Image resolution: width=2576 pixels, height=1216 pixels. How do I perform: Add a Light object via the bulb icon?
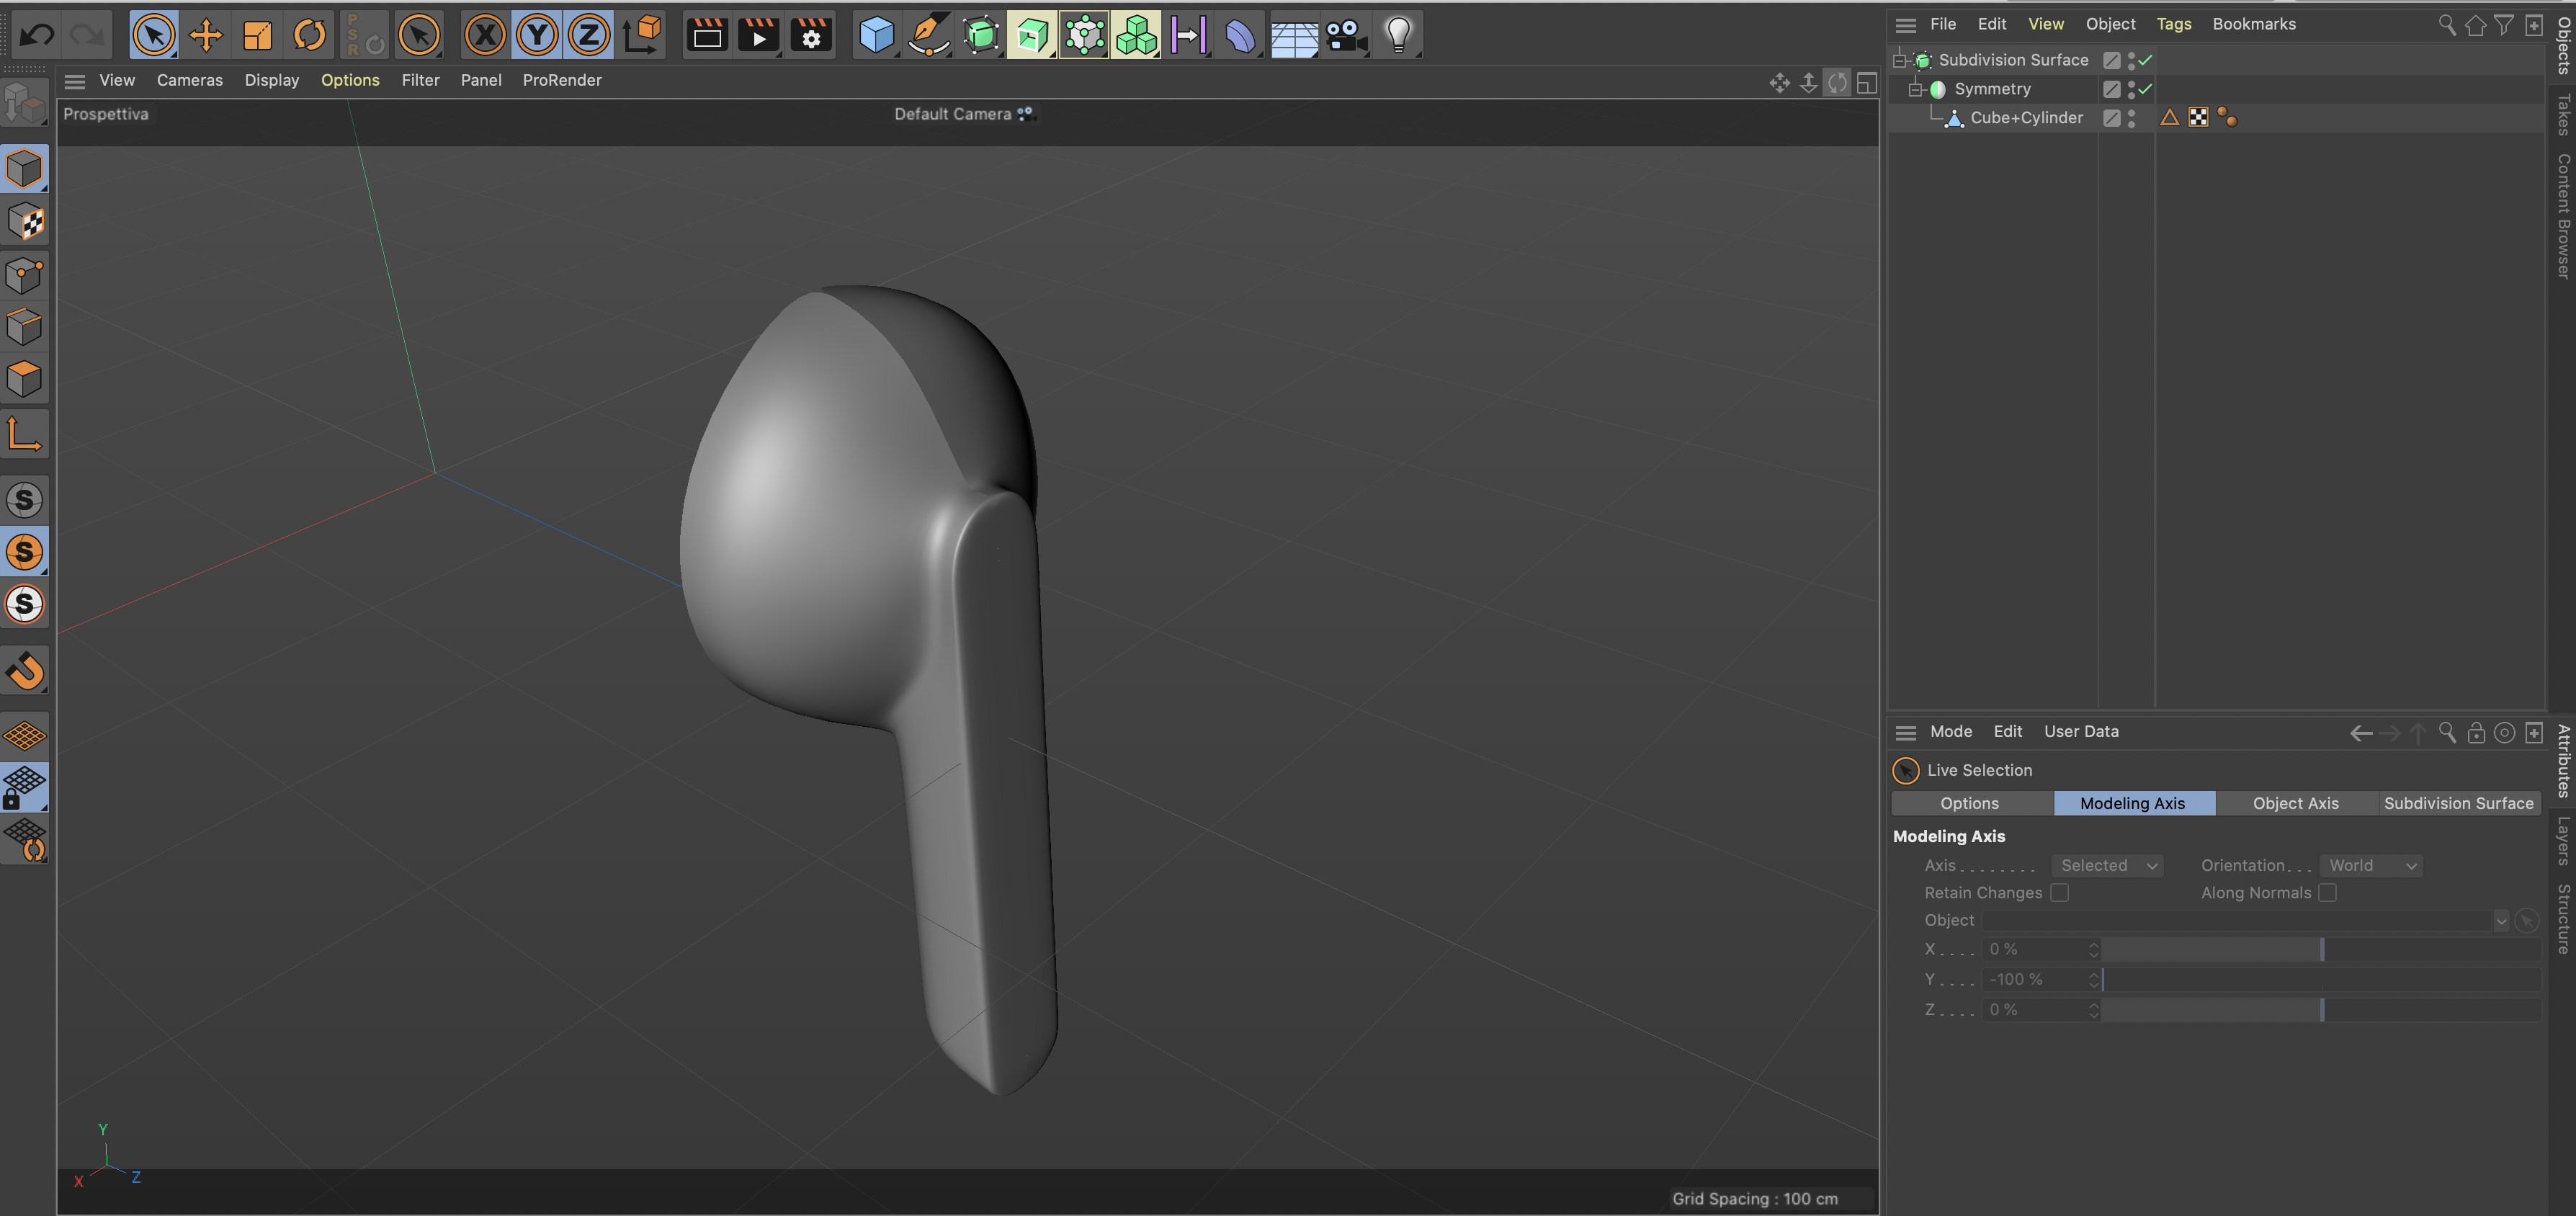coord(1398,36)
